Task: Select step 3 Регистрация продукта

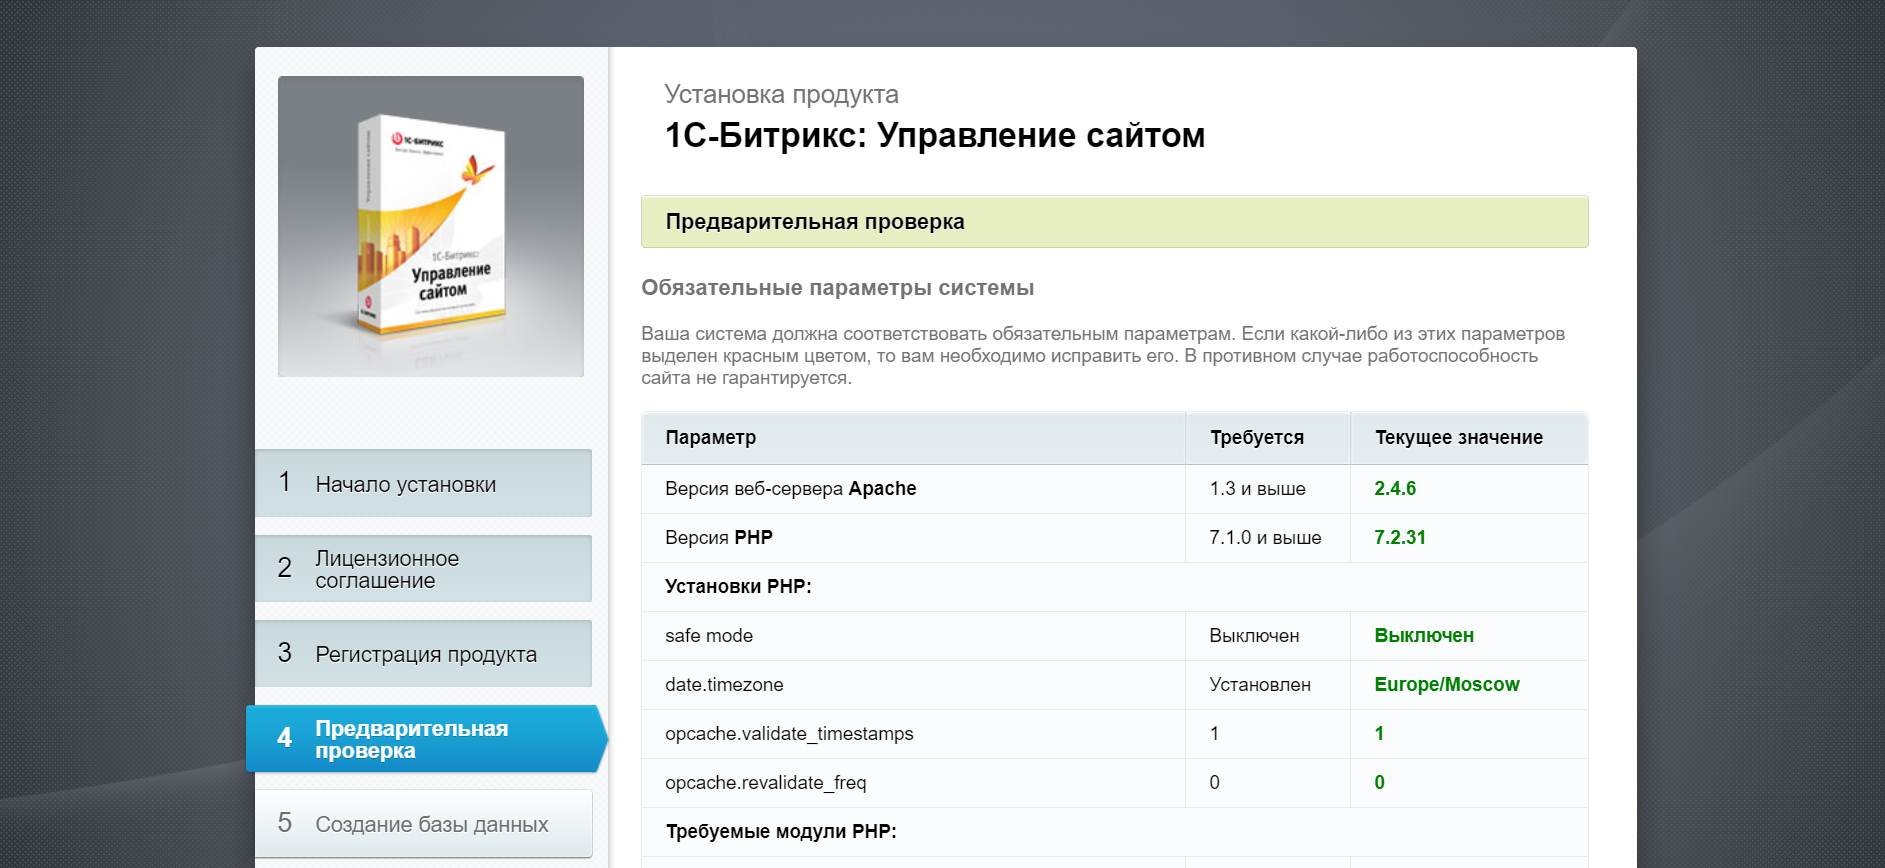Action: [423, 653]
